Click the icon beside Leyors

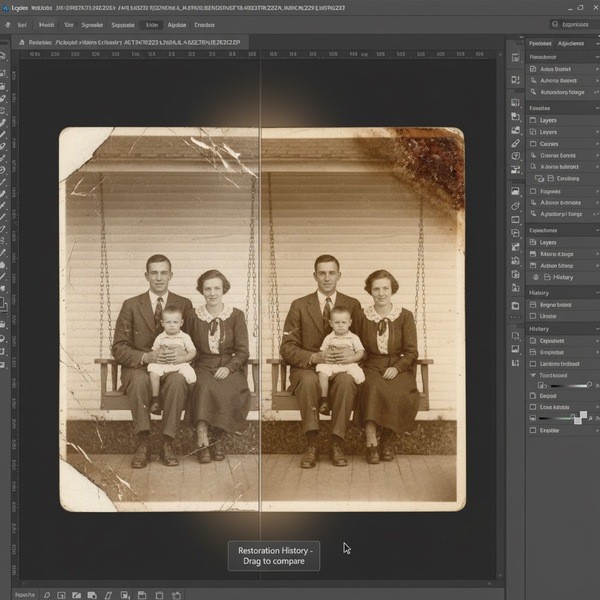click(533, 132)
